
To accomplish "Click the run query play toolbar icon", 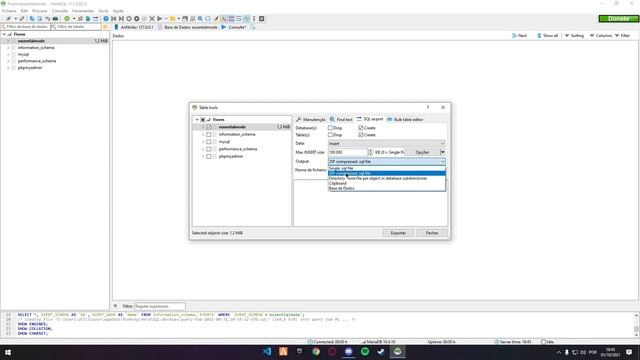I will coord(160,19).
